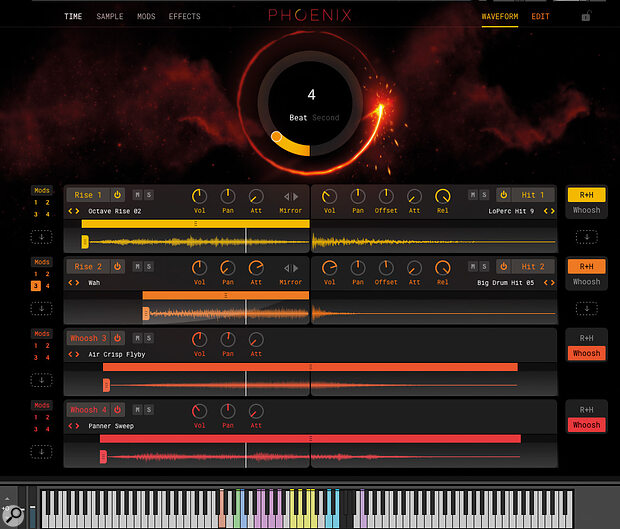Click the orange handle on circular time dial
This screenshot has height=529, width=620.
(x=276, y=137)
